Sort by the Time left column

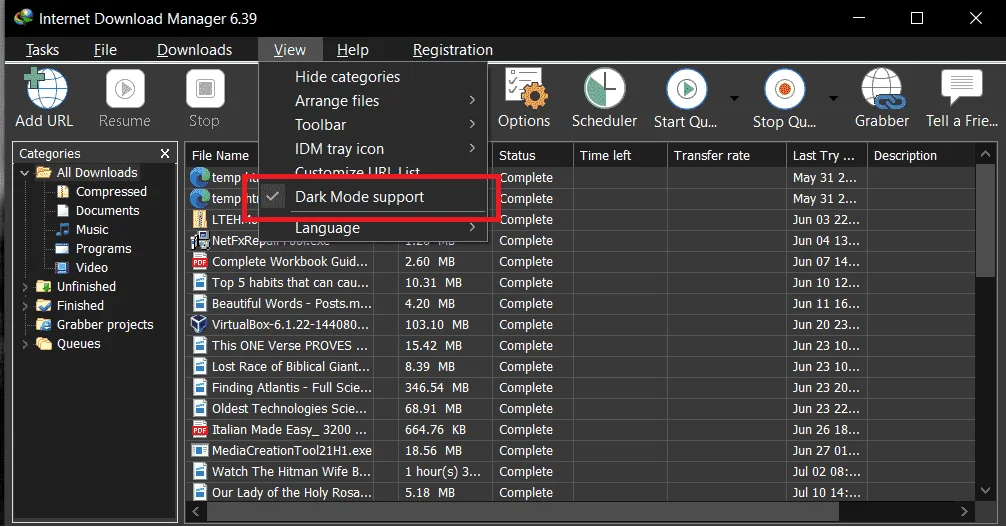pos(620,155)
